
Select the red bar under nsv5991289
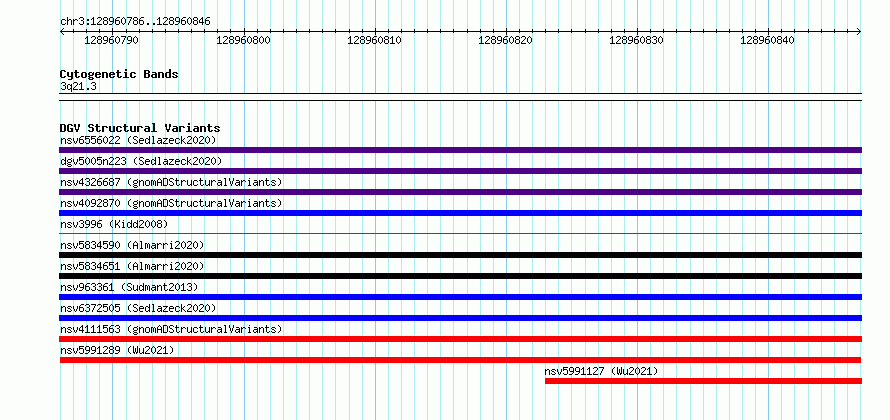pyautogui.click(x=460, y=360)
